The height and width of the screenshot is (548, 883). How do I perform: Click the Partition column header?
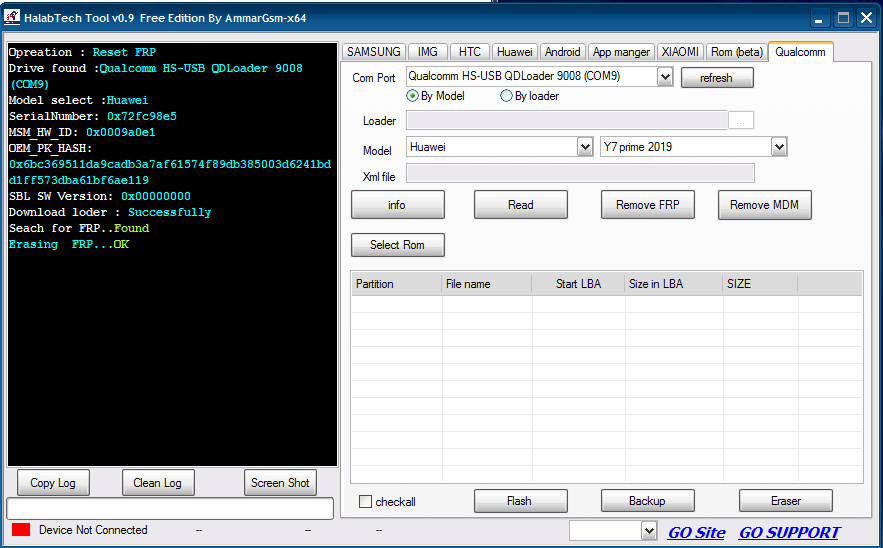(397, 284)
